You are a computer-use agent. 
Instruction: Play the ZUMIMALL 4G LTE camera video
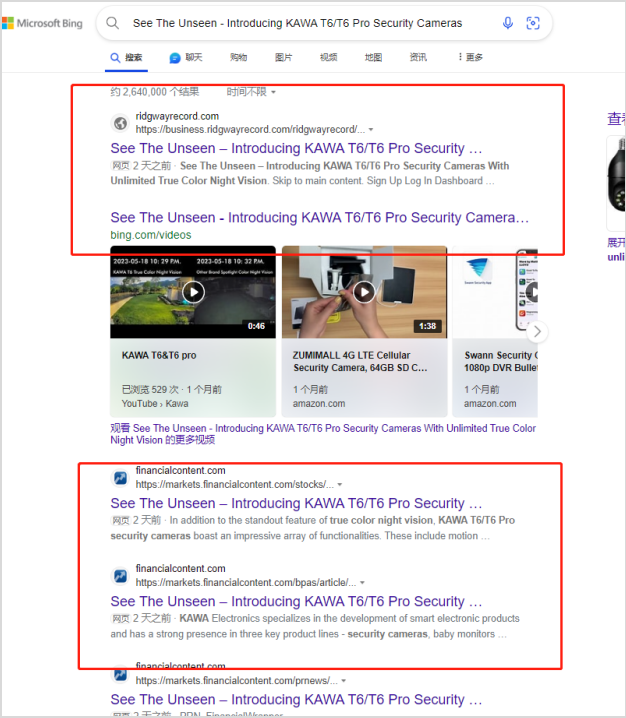(x=364, y=292)
